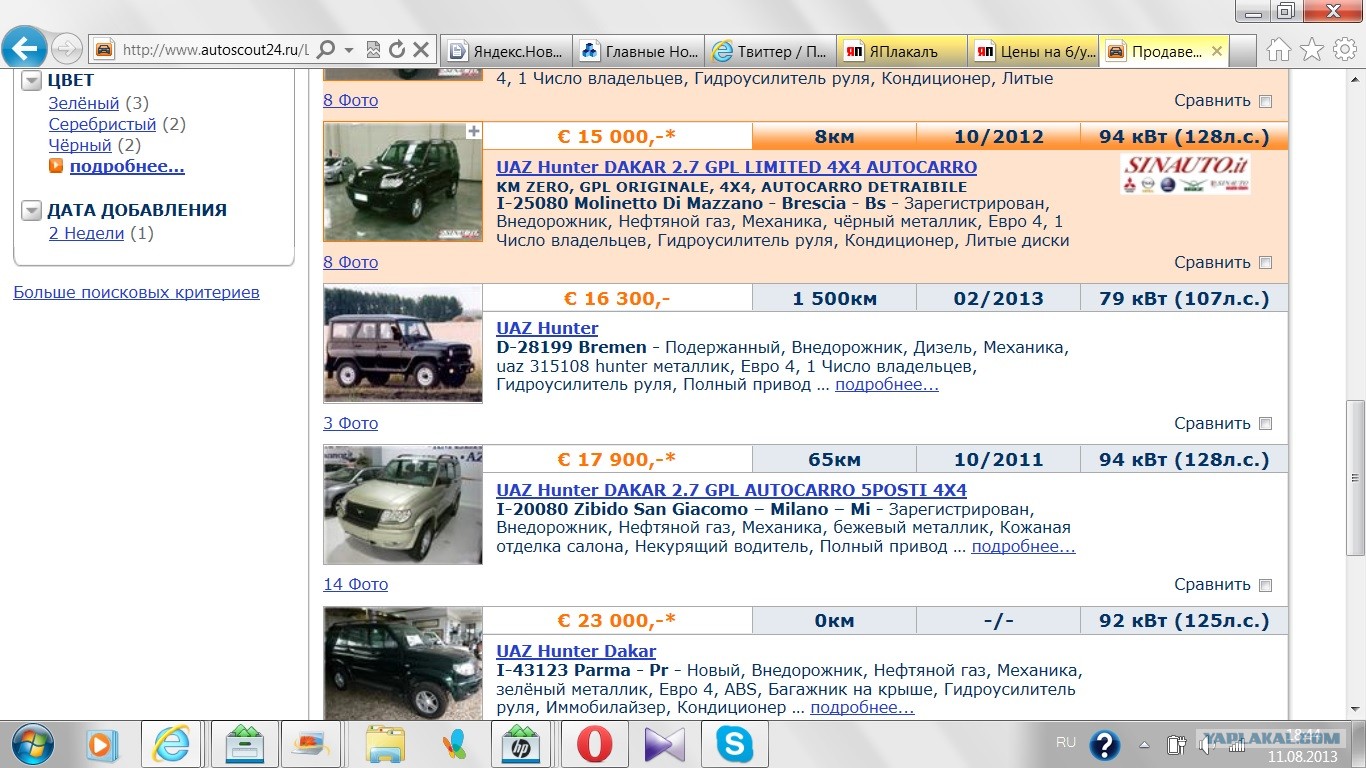Viewport: 1366px width, 768px height.
Task: Open the UAZ Hunter Dakar Parma listing
Action: click(576, 651)
